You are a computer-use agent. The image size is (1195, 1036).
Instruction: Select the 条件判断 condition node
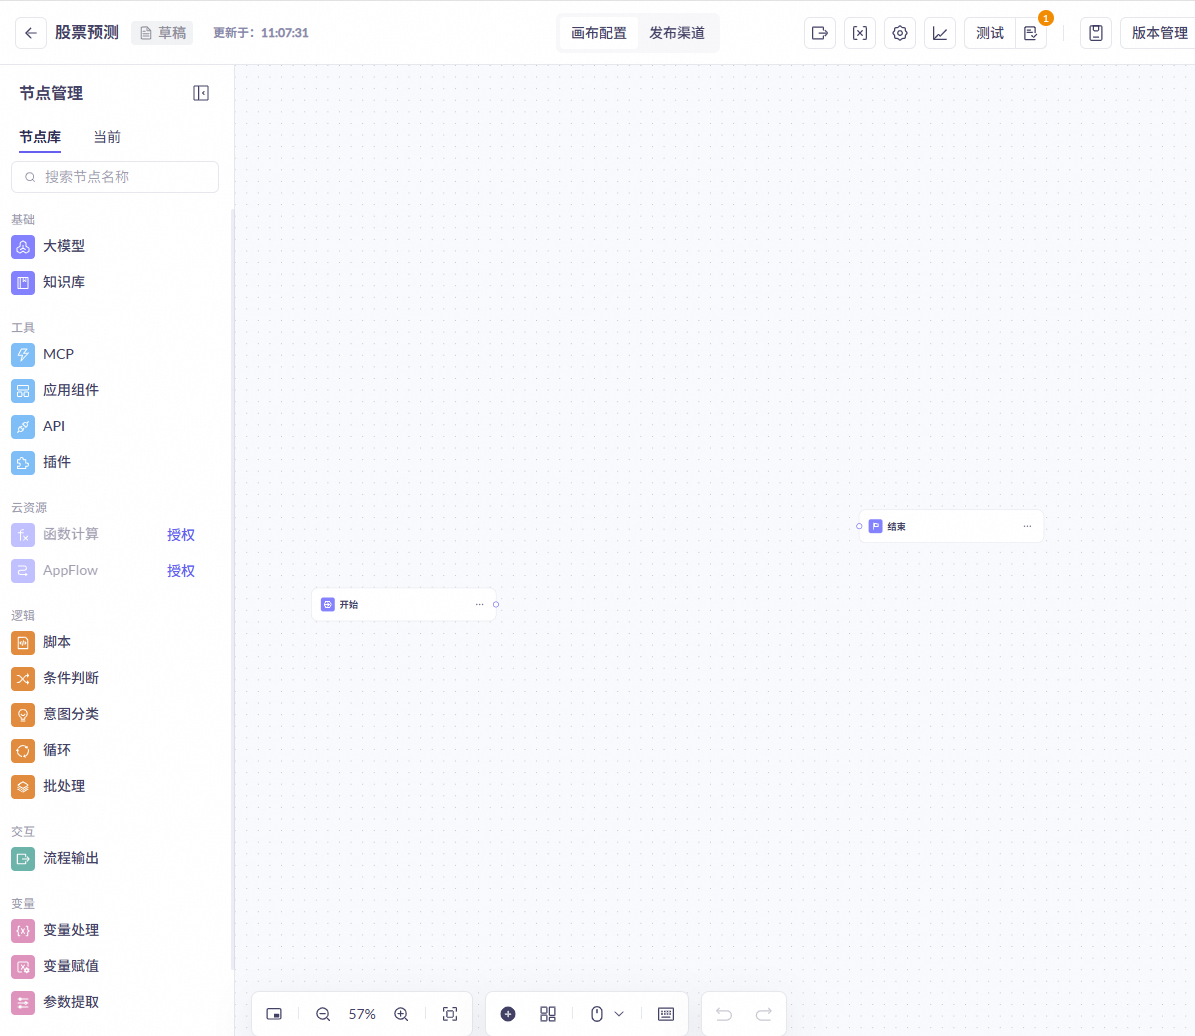(55, 678)
